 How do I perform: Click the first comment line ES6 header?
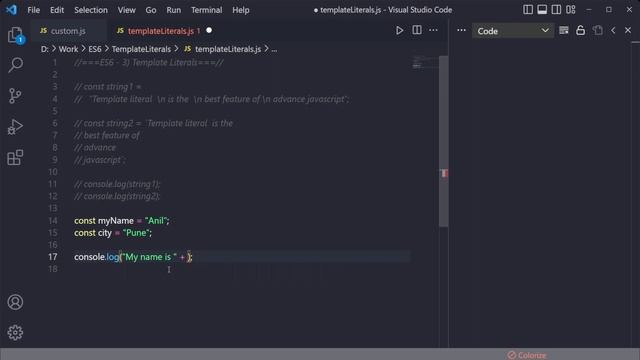coord(149,63)
